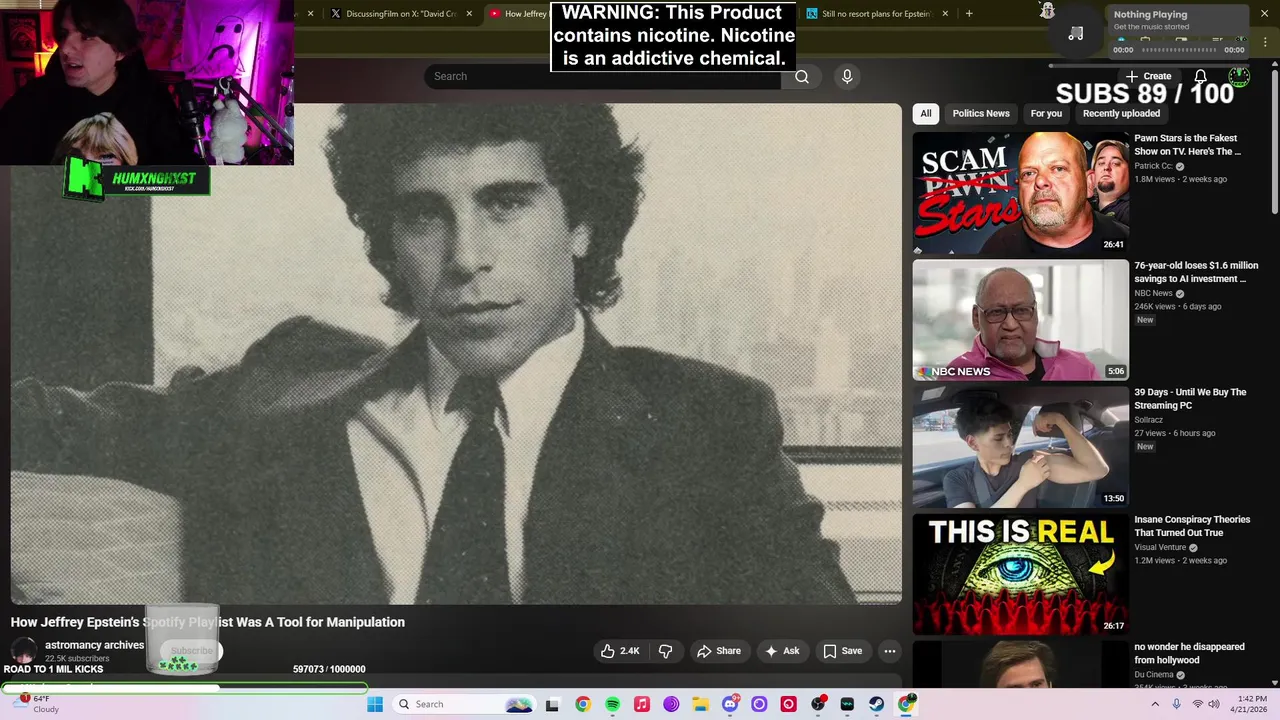The width and height of the screenshot is (1280, 720).
Task: Click the YouTube account avatar icon
Action: click(1239, 76)
